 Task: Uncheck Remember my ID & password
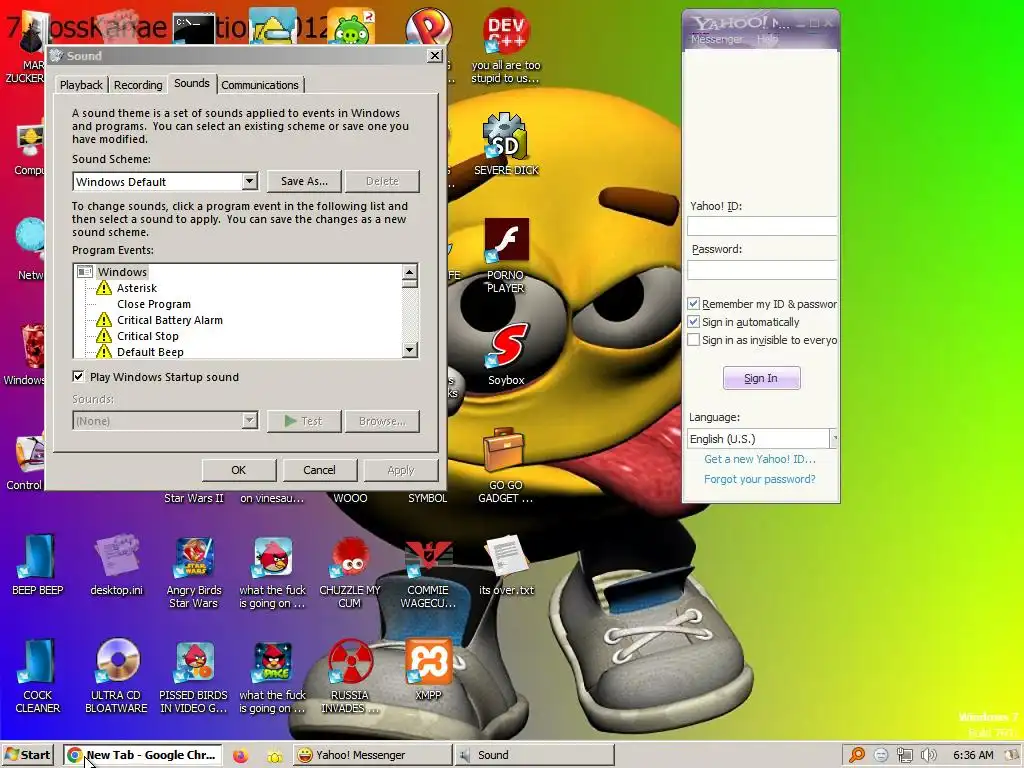pyautogui.click(x=694, y=304)
